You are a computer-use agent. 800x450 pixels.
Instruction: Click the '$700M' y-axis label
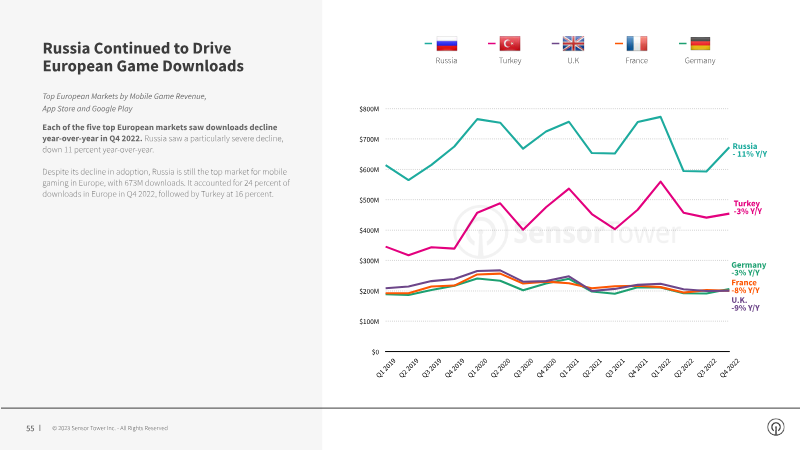pos(369,139)
